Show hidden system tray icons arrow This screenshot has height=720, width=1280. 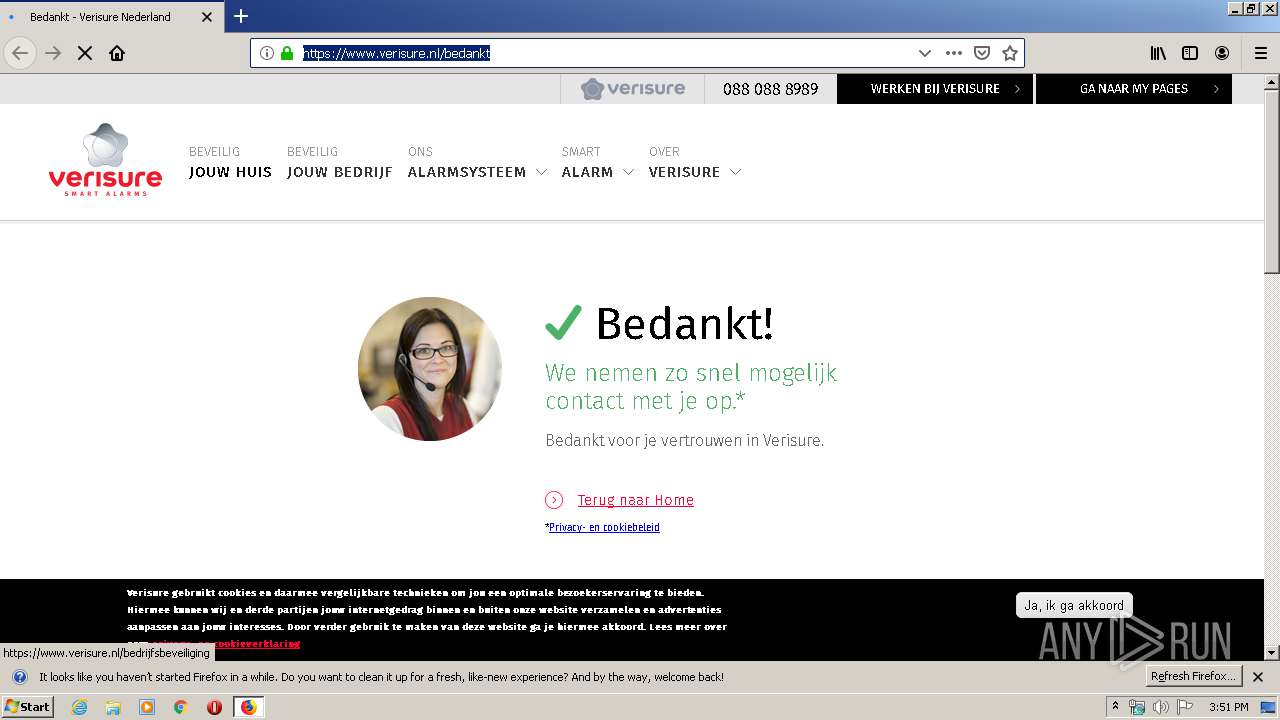[x=1115, y=707]
